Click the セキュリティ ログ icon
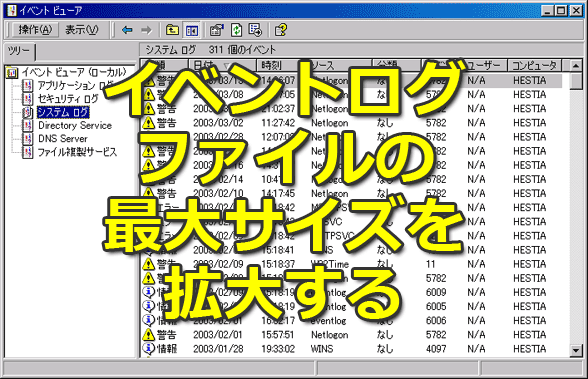The width and height of the screenshot is (588, 379). click(28, 99)
